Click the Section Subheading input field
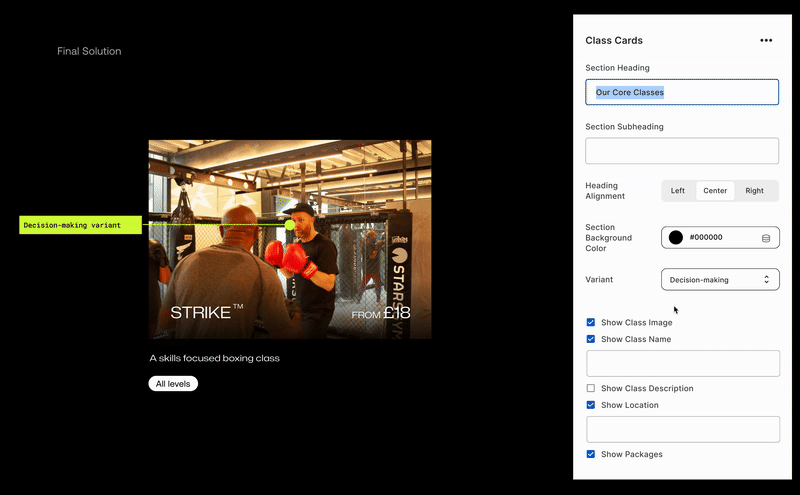This screenshot has width=800, height=495. coord(682,151)
